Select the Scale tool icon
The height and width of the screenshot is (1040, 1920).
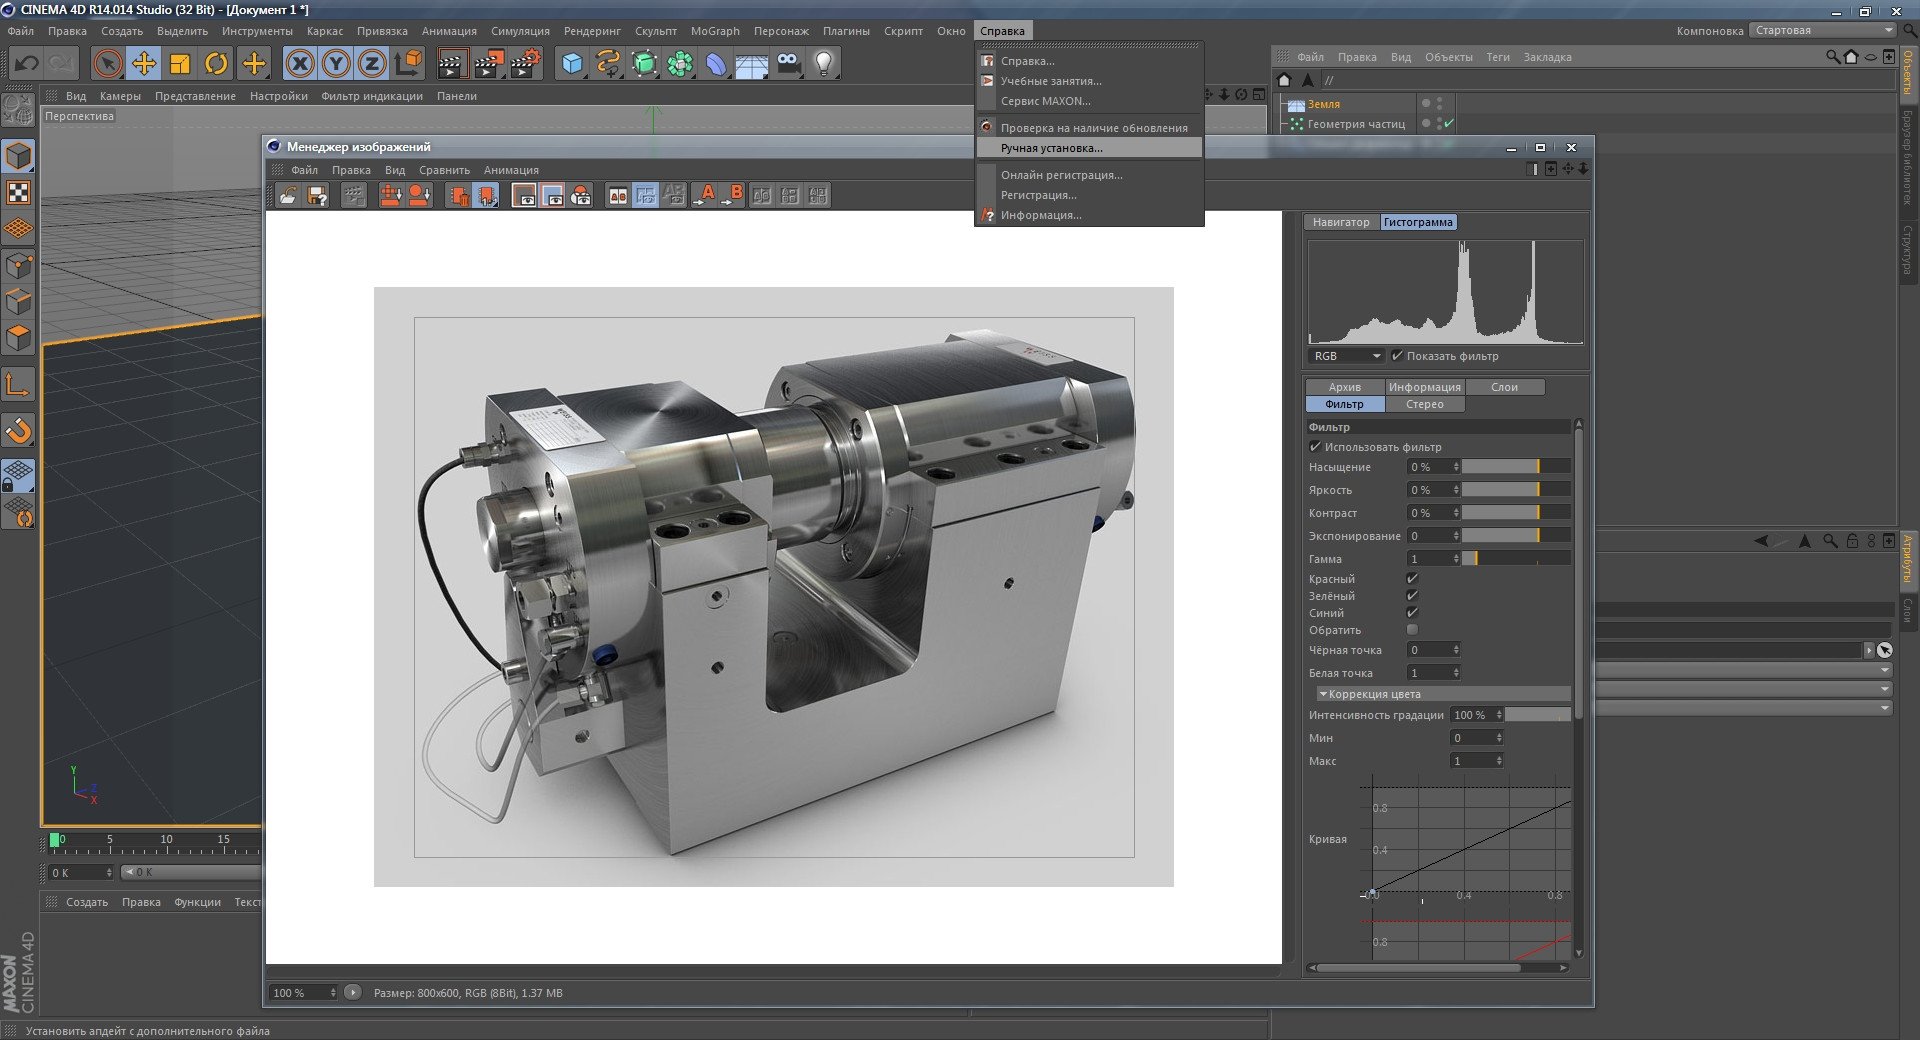180,64
